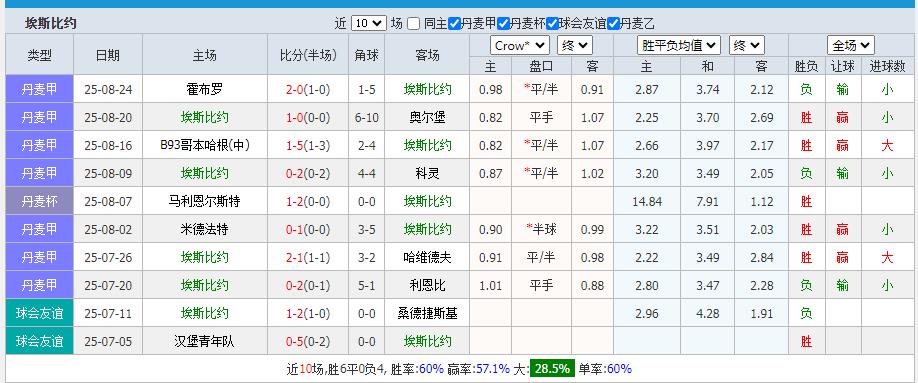
Task: Uncheck the 丹麦杯 filter checkbox
Action: [503, 23]
